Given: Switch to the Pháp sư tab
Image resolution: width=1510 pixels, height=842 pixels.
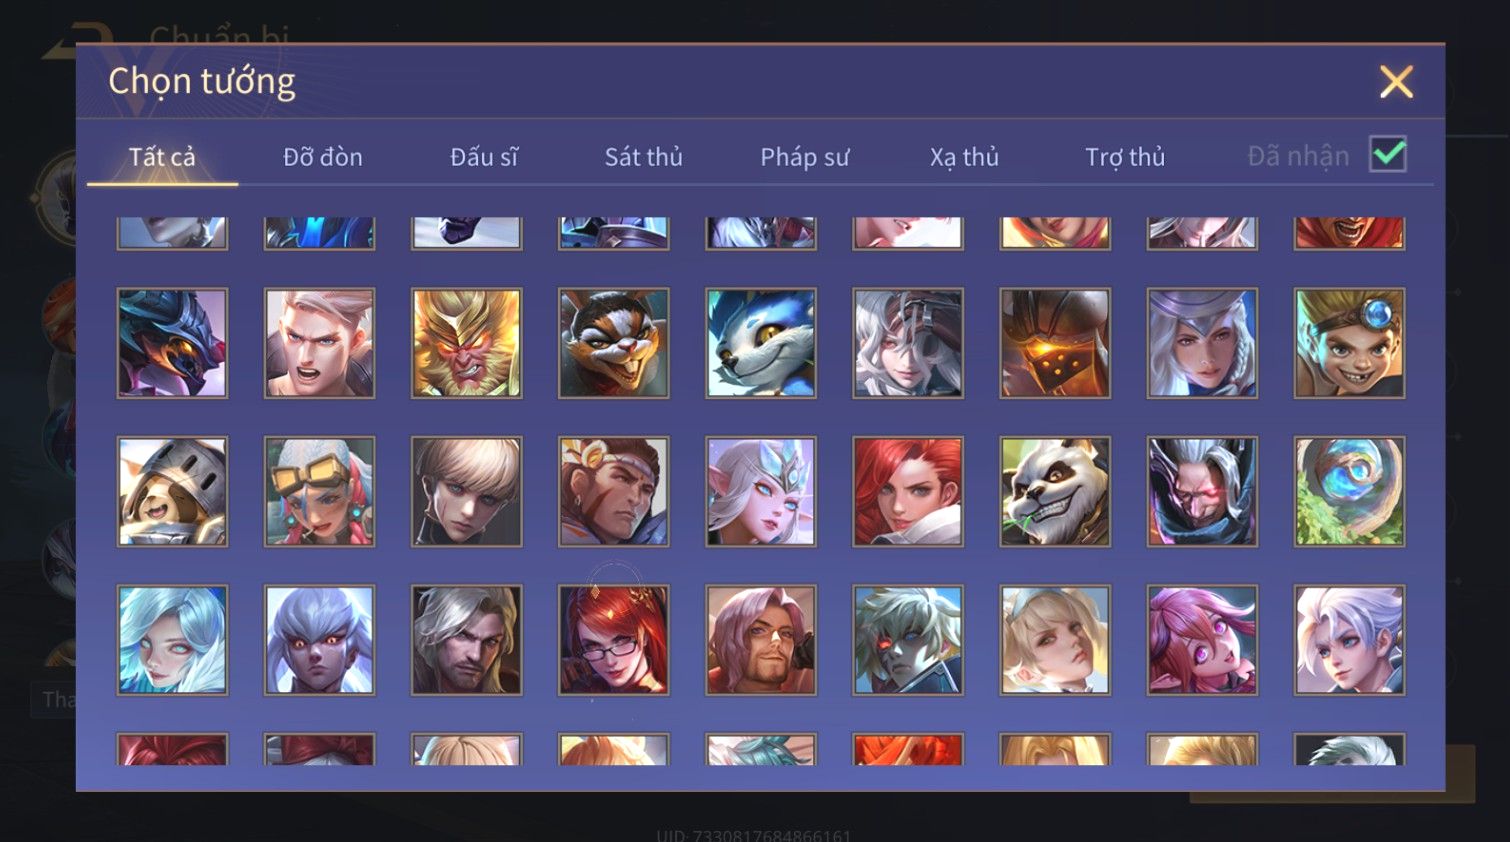Looking at the screenshot, I should coord(805,157).
